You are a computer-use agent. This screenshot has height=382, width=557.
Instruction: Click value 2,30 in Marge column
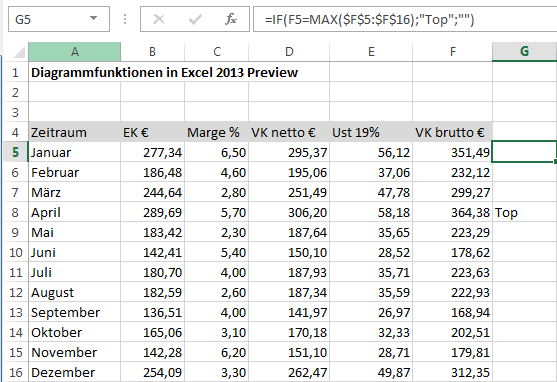(217, 232)
